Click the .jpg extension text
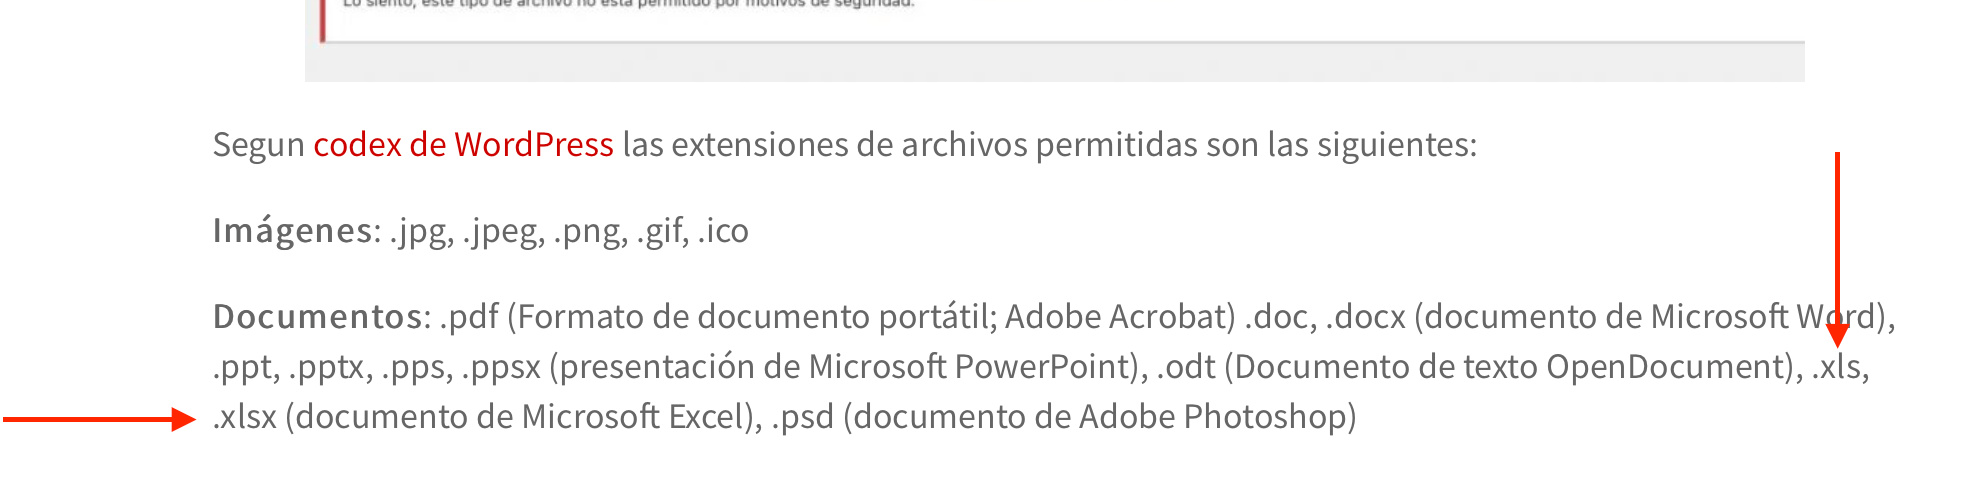This screenshot has width=1964, height=484. pos(418,231)
